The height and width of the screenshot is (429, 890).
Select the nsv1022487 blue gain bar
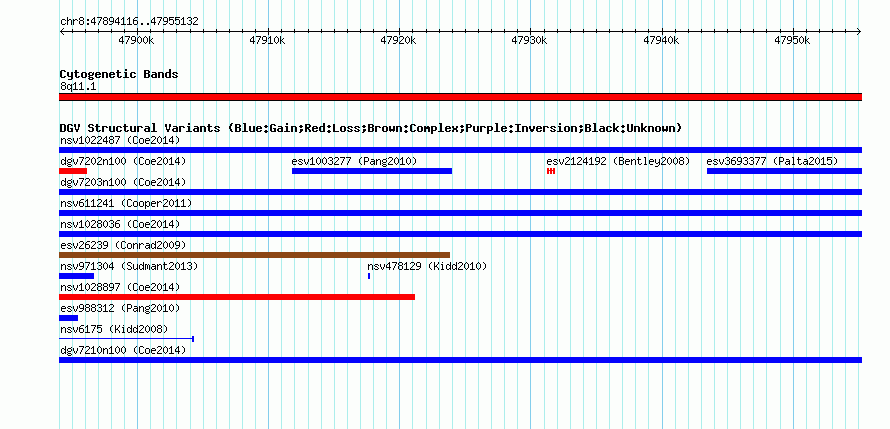[x=460, y=150]
